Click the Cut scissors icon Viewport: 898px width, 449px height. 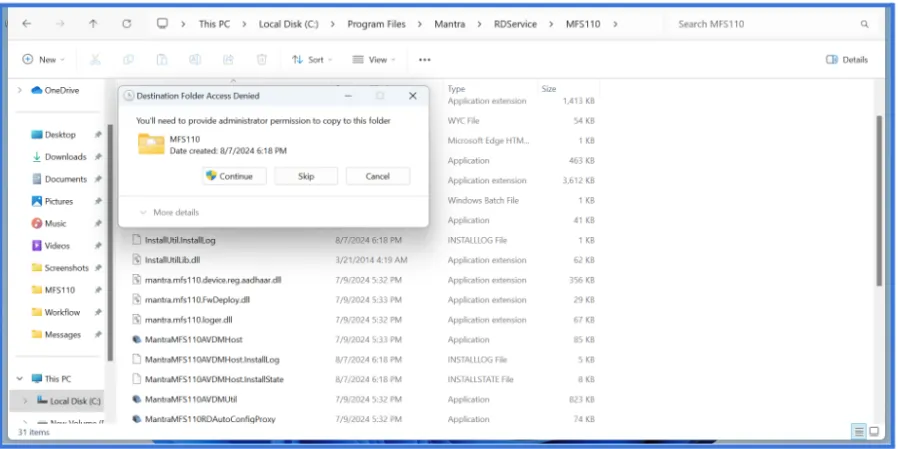pos(95,60)
